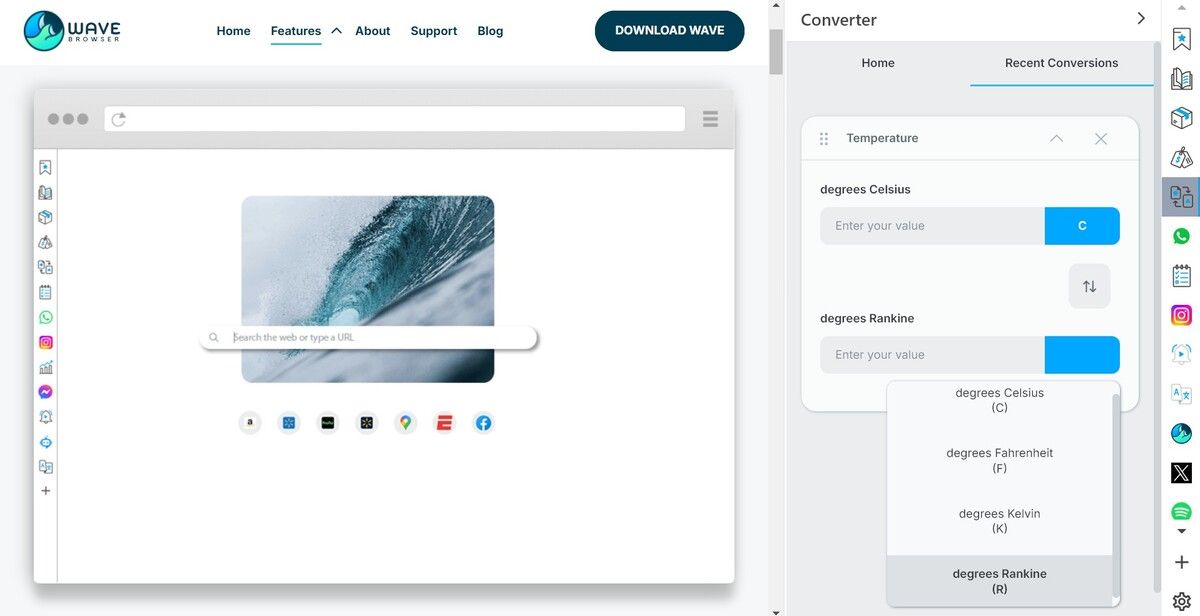The width and height of the screenshot is (1200, 616).
Task: Open the notes checklist sidebar icon
Action: coord(1181,276)
